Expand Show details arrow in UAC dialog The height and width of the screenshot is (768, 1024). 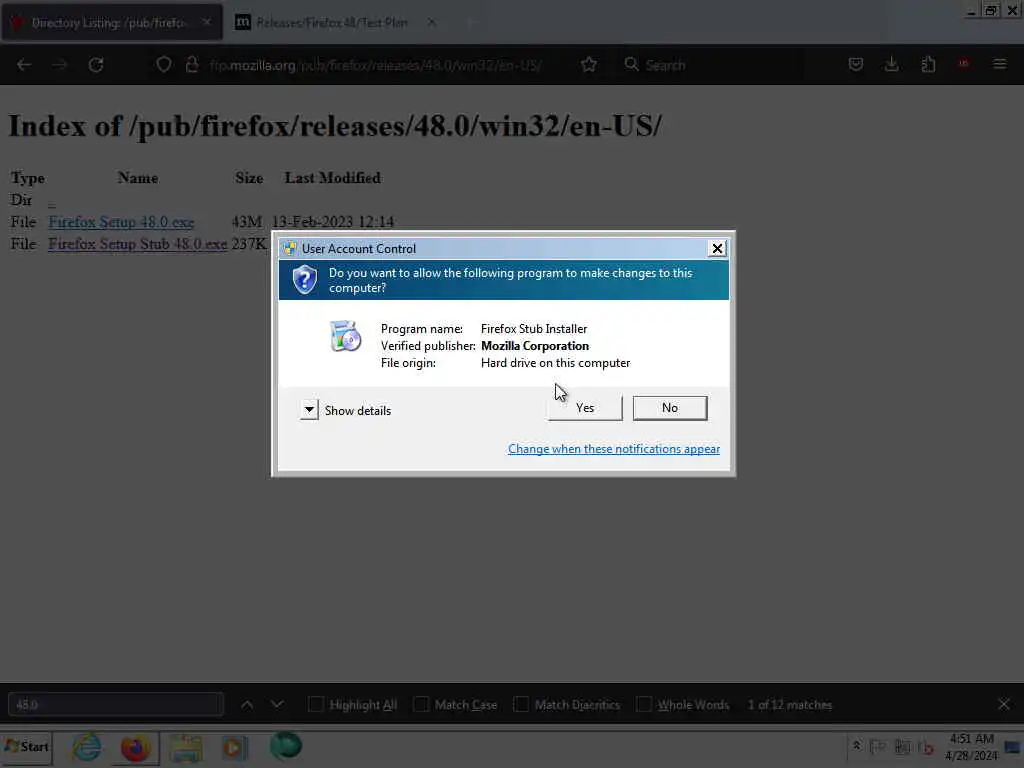(x=309, y=410)
